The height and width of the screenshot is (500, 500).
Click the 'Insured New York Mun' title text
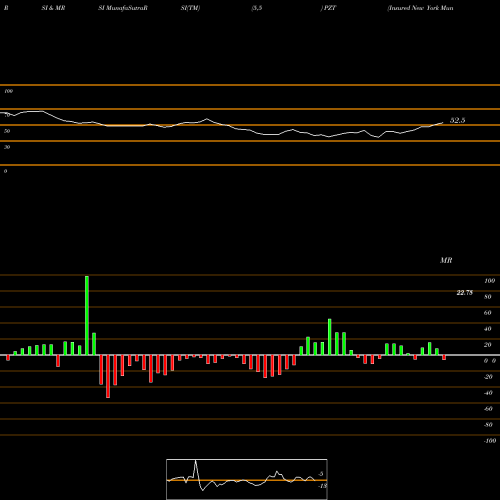point(420,8)
